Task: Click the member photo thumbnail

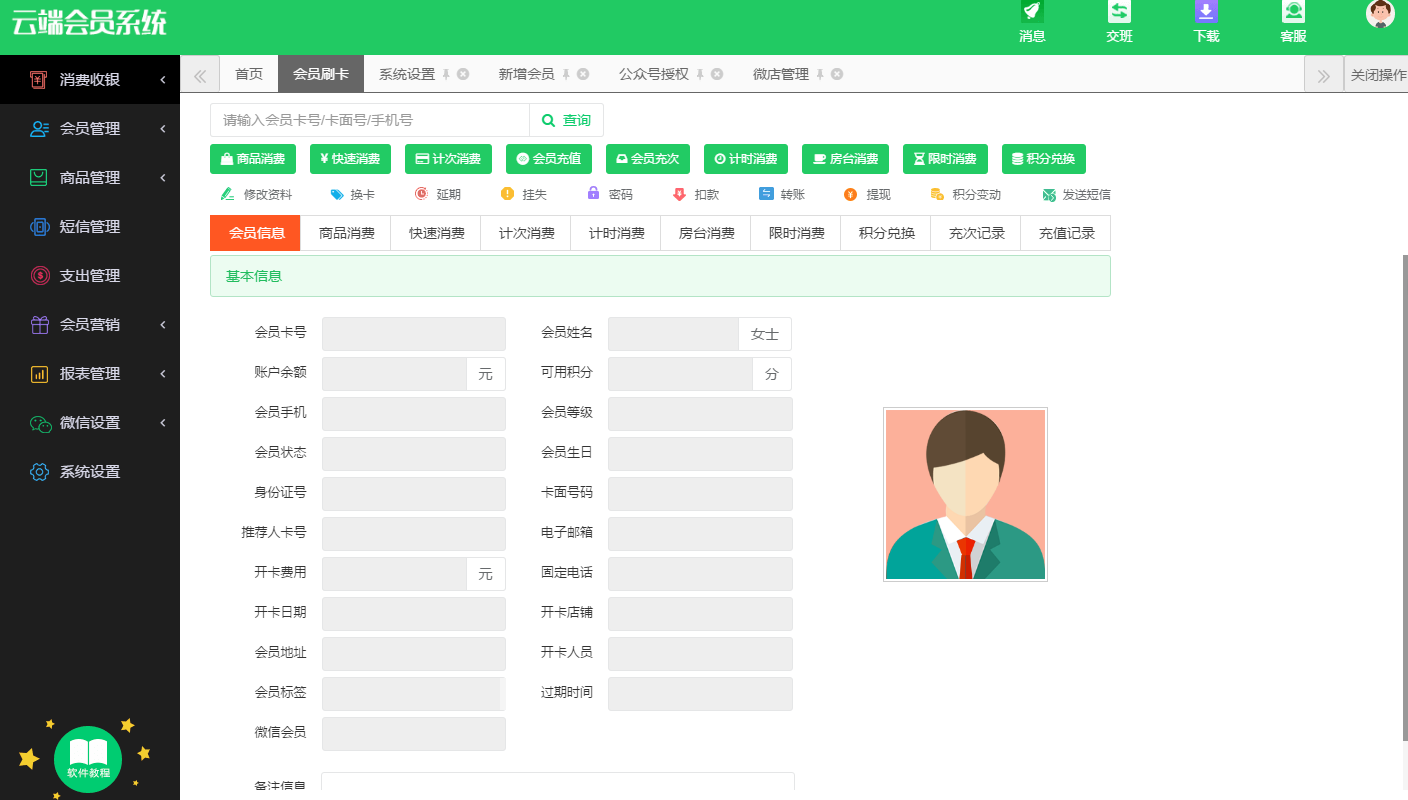Action: pos(965,494)
